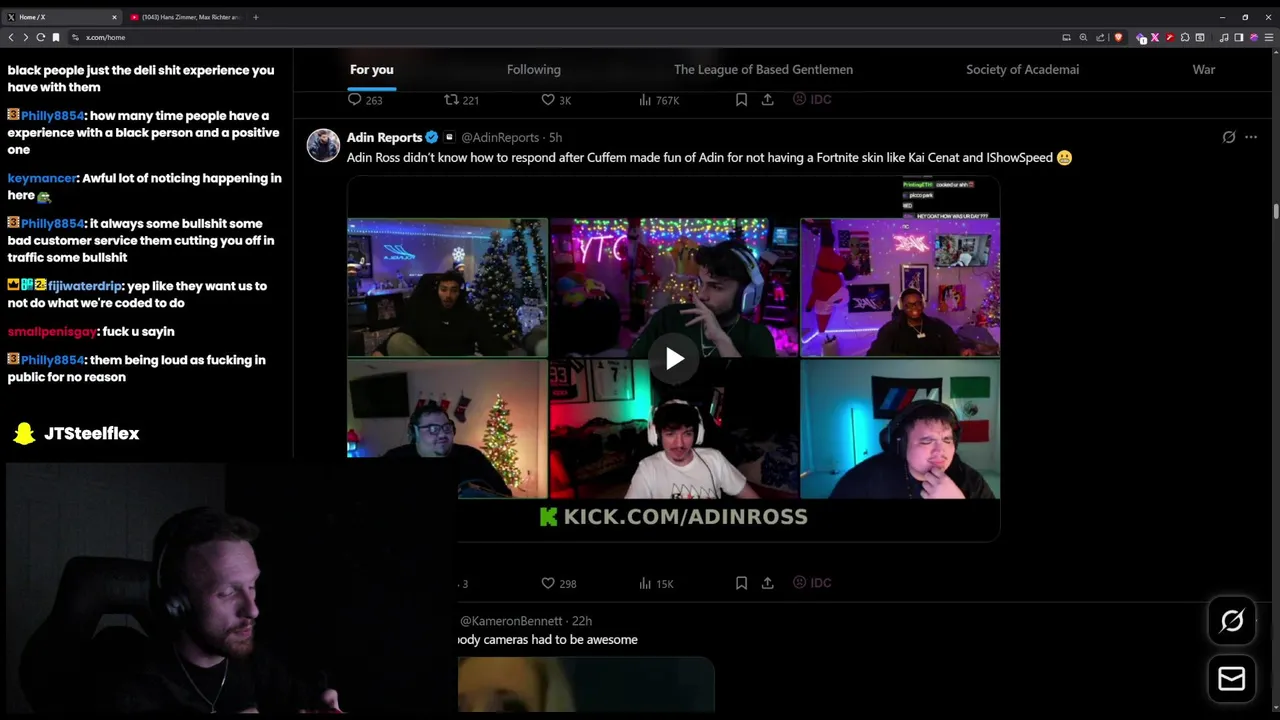This screenshot has height=720, width=1280.
Task: Open Grok icon on Adin Reports post
Action: click(x=1229, y=137)
